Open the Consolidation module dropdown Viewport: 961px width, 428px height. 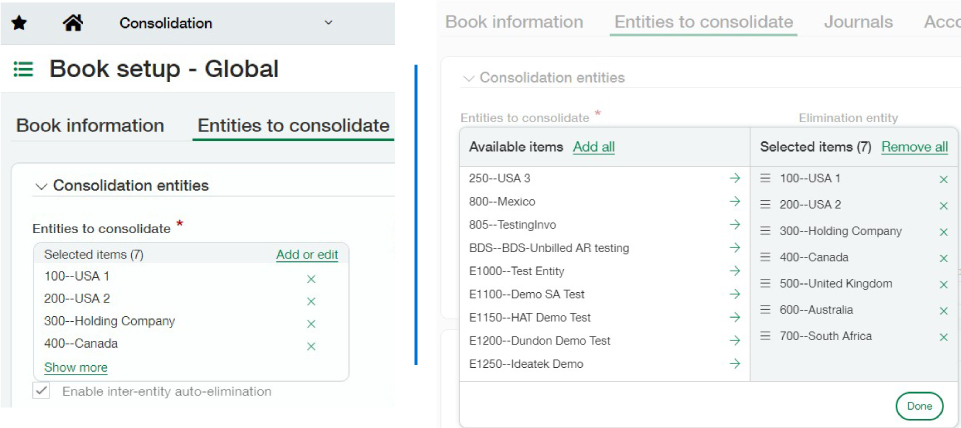[328, 22]
